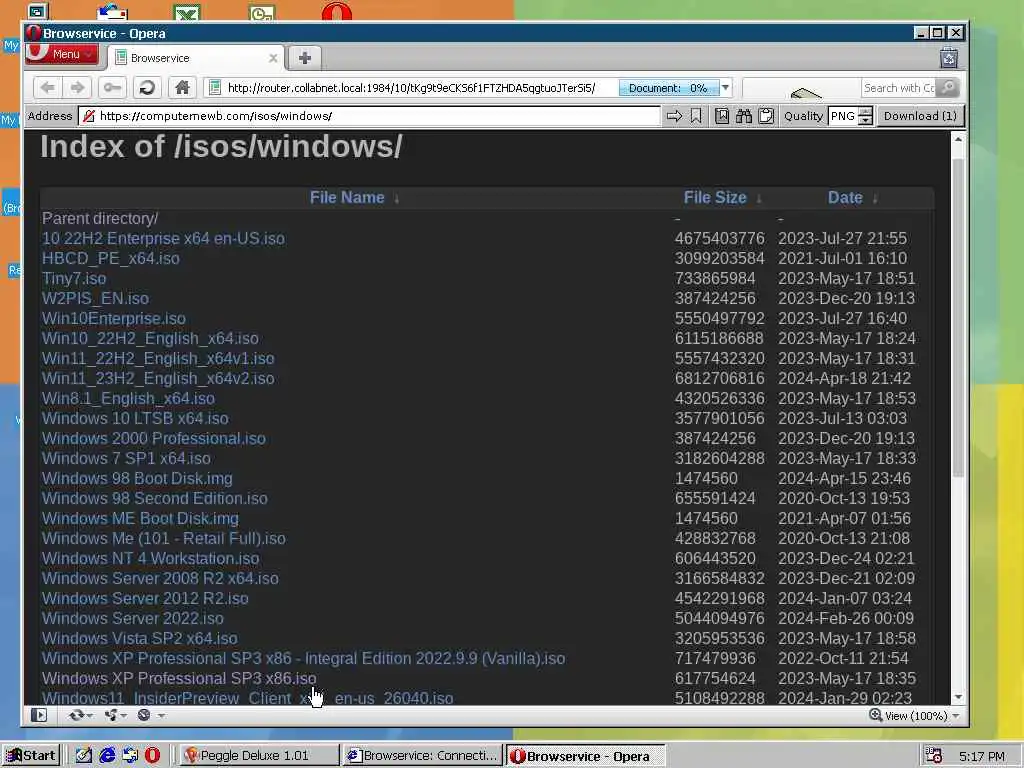Open Windows Vista SP2 x64.iso link
This screenshot has width=1024, height=768.
pos(140,639)
